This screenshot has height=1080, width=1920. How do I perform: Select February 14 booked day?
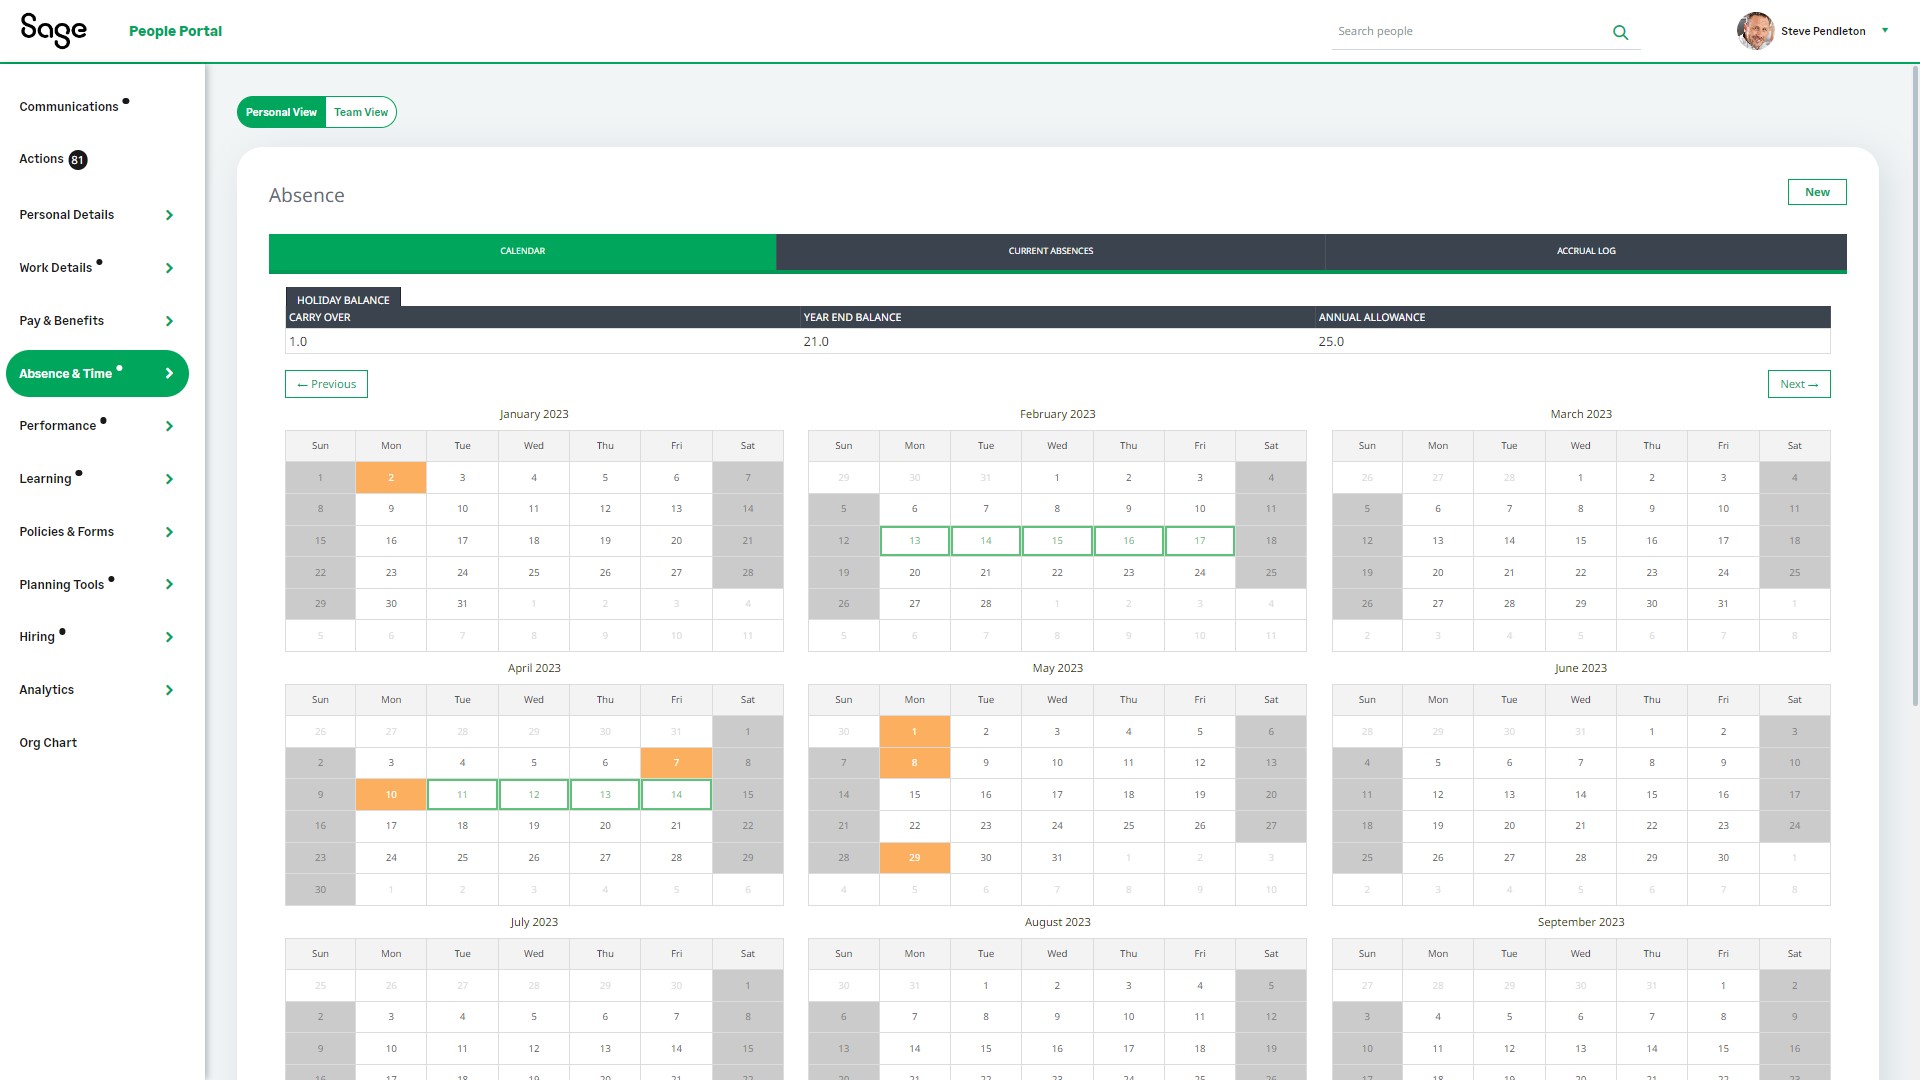(x=986, y=541)
